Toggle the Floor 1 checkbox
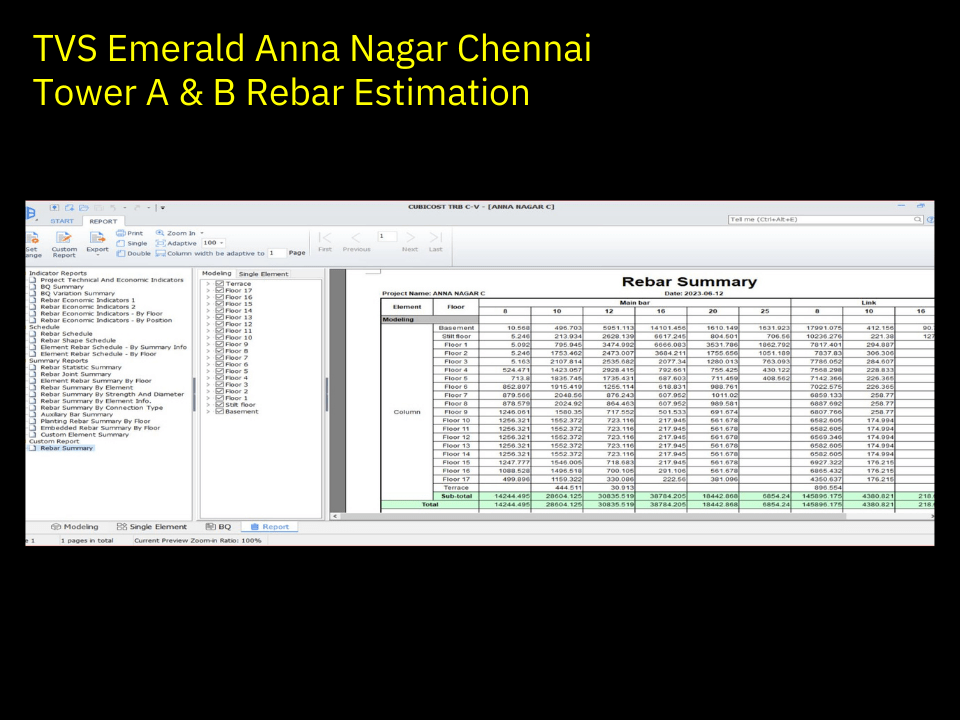The width and height of the screenshot is (960, 720). coord(219,398)
